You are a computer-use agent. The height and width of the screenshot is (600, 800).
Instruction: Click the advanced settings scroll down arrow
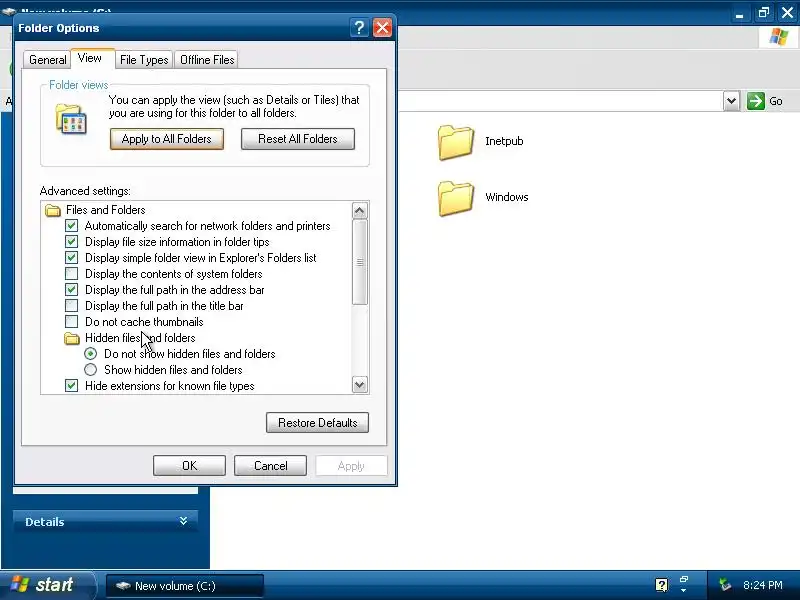(360, 385)
